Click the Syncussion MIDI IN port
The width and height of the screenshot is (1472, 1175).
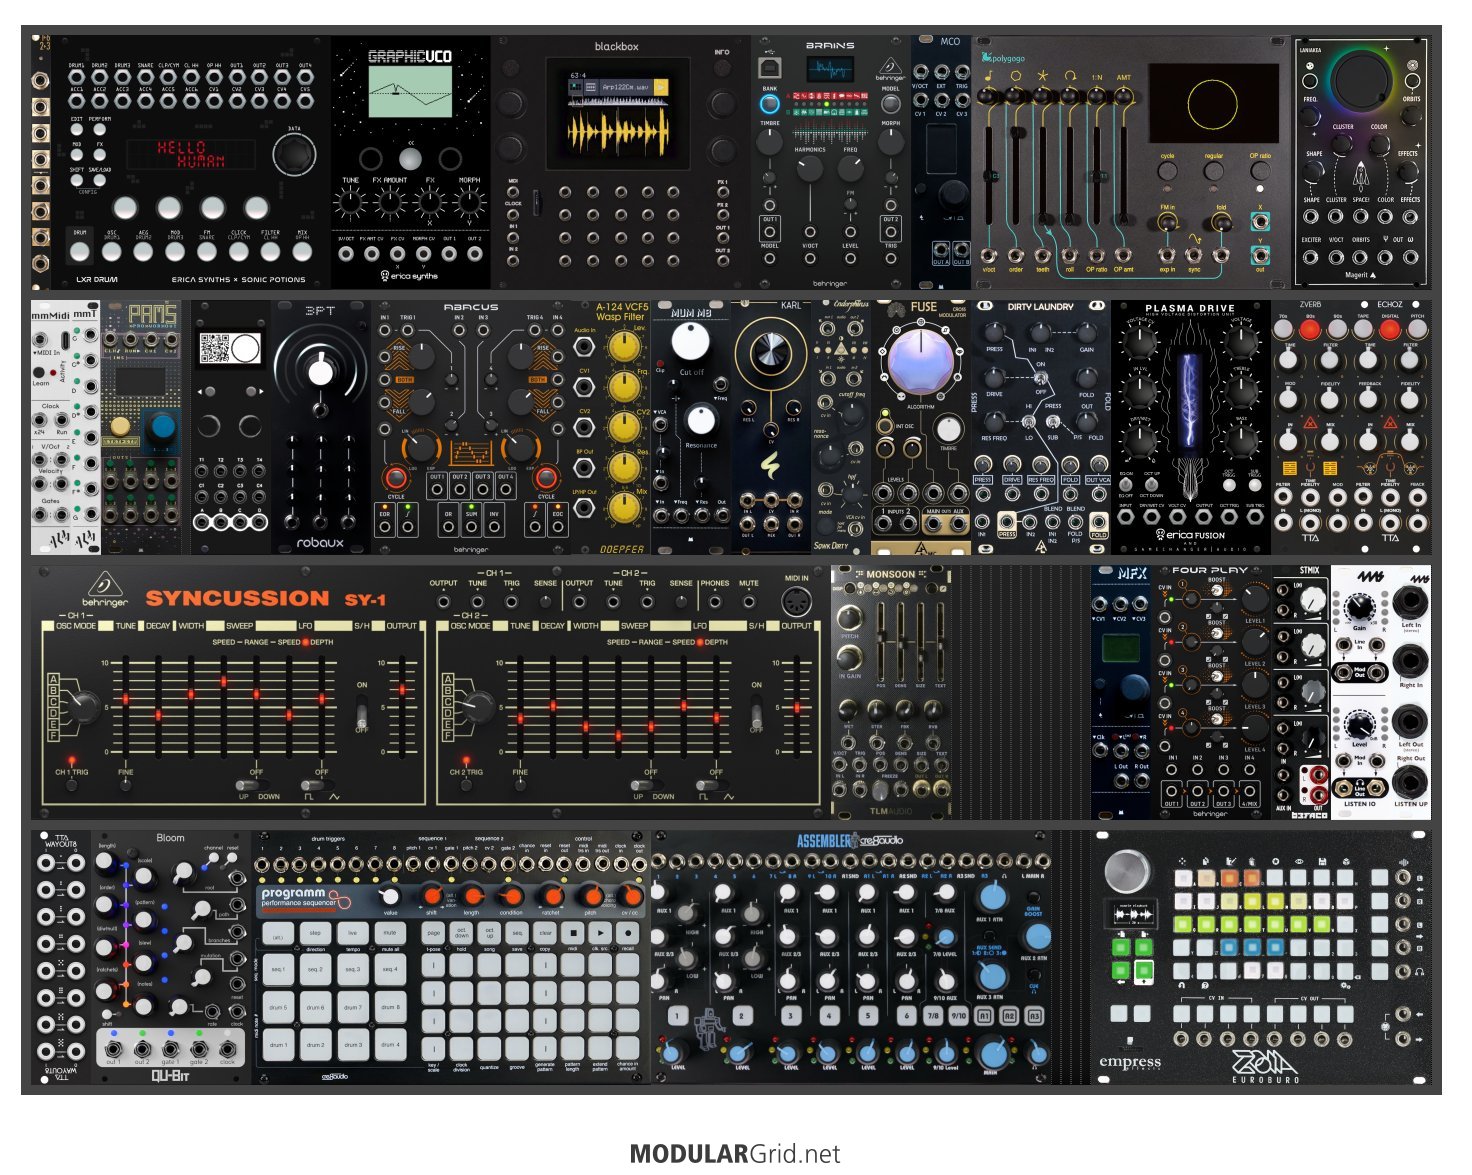[796, 603]
